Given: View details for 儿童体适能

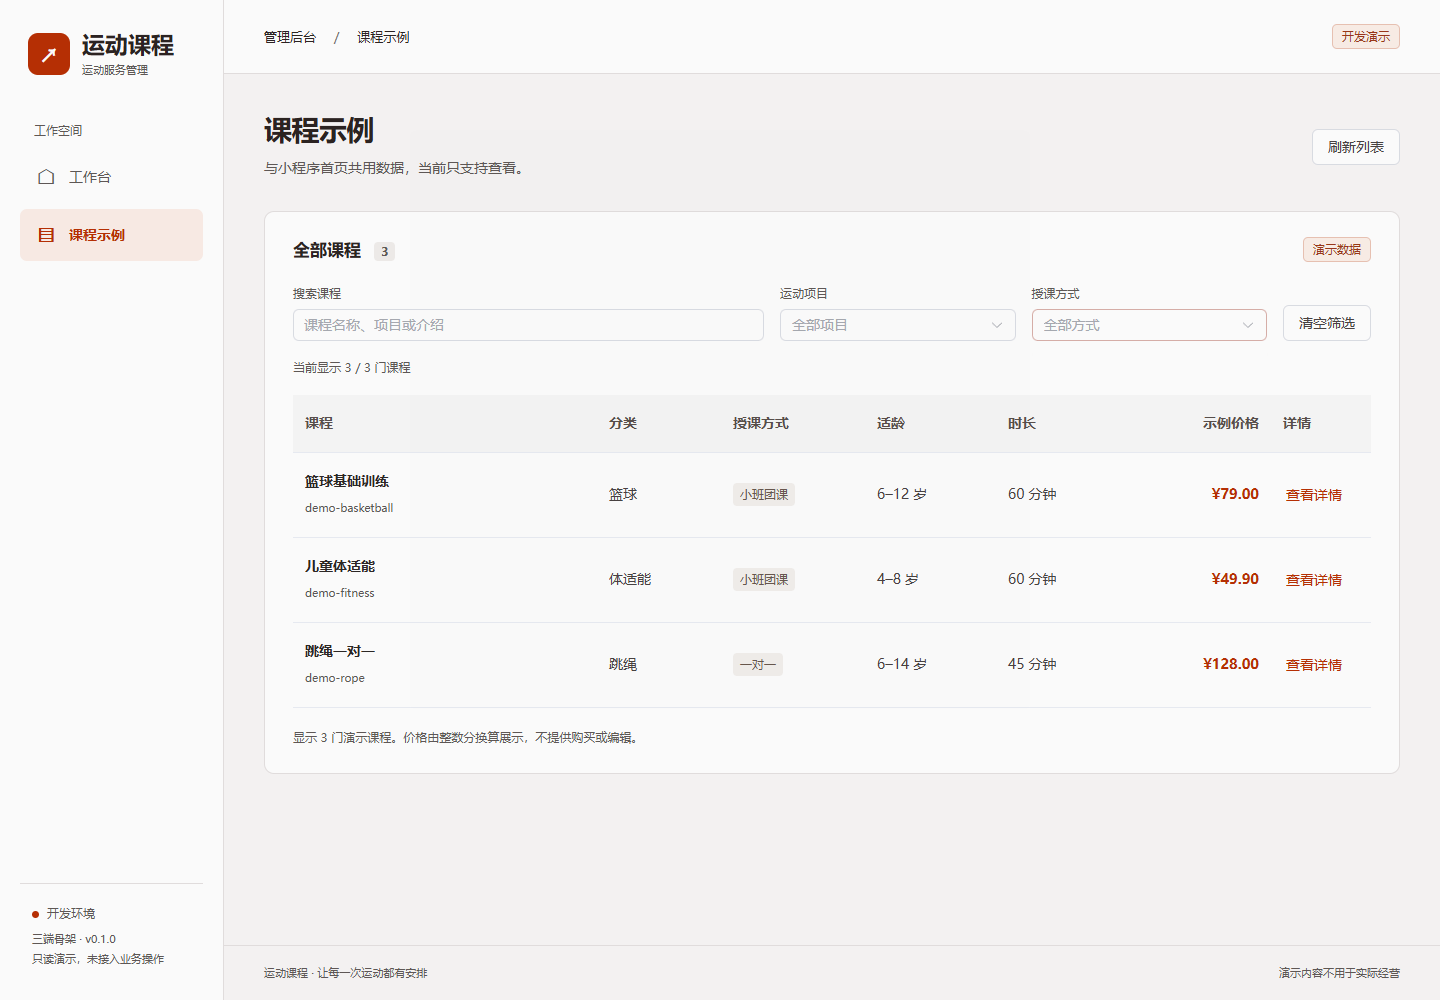Looking at the screenshot, I should tap(1314, 580).
